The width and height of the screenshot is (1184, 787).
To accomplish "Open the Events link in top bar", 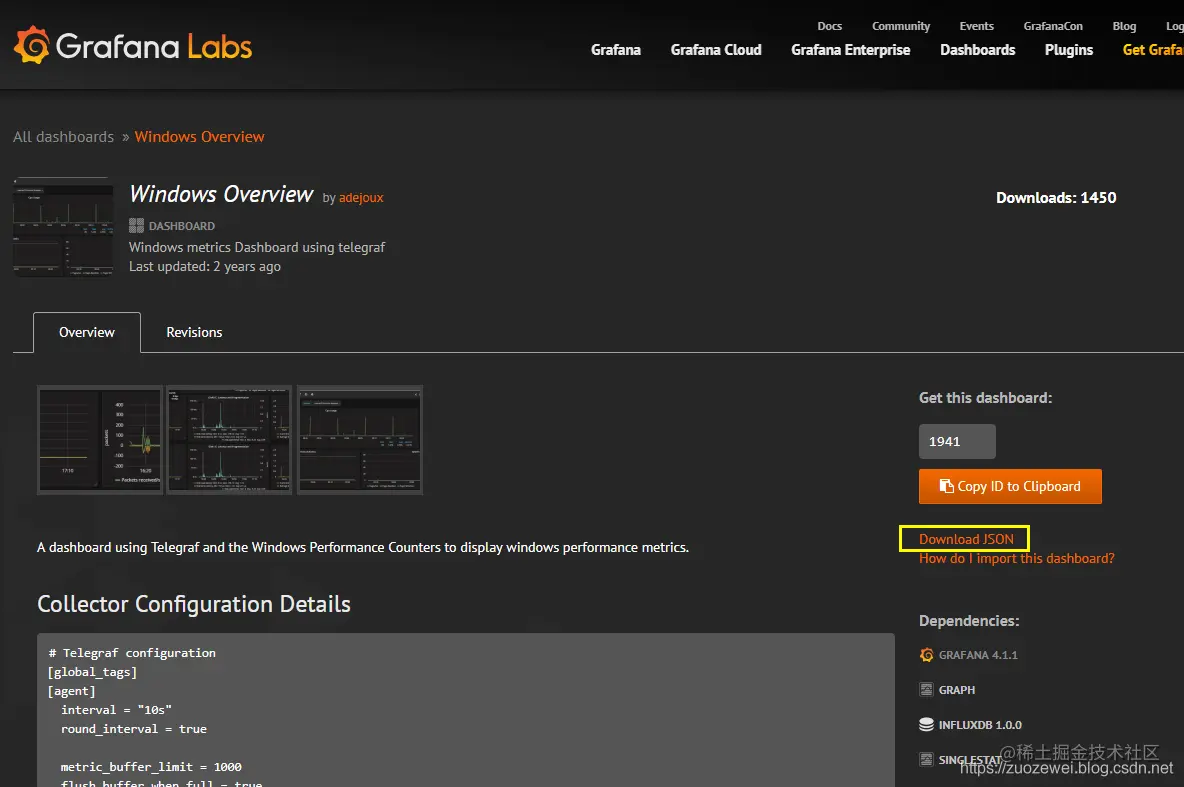I will [x=976, y=26].
